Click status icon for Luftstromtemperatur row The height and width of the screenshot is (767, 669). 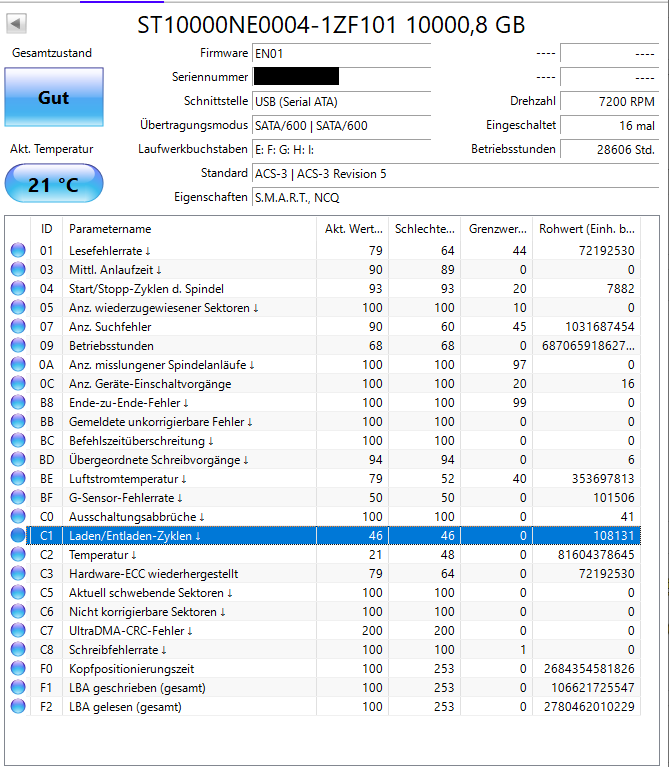[x=18, y=478]
